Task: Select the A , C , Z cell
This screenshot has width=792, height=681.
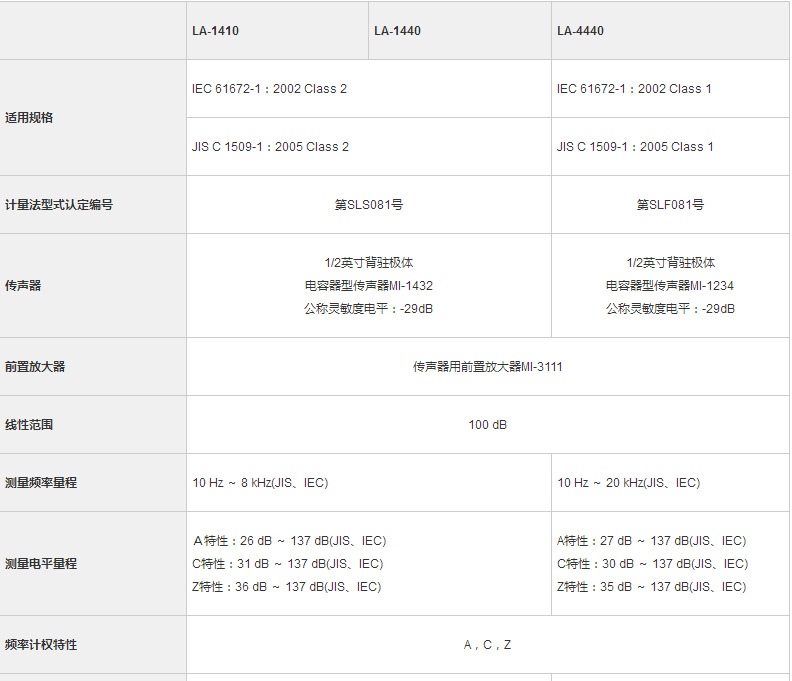Action: (488, 645)
